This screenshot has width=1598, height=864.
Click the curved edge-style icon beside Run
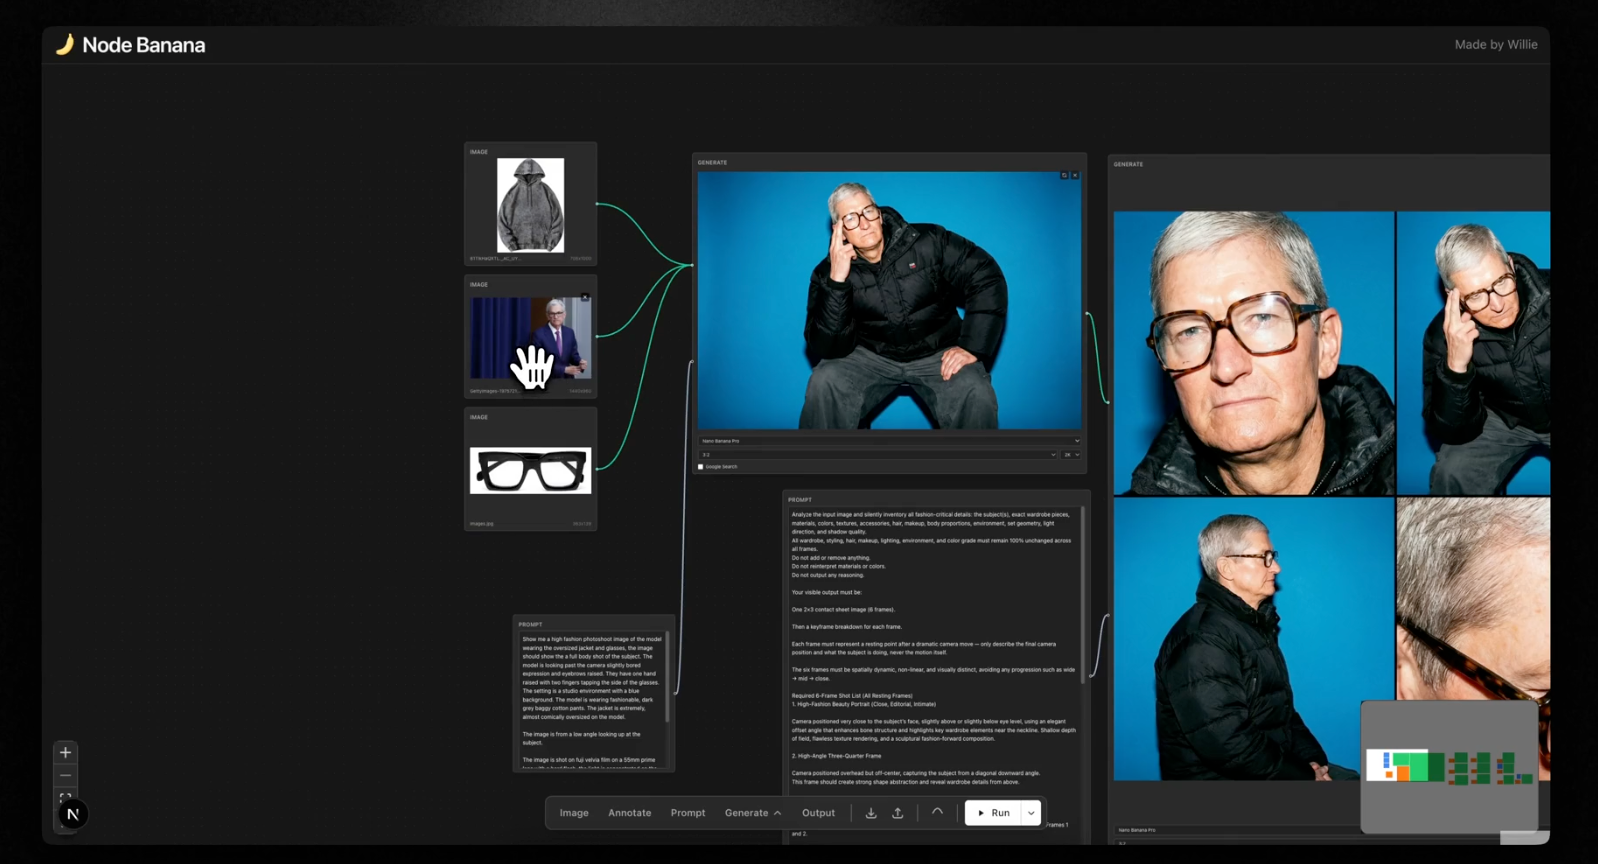pos(937,812)
